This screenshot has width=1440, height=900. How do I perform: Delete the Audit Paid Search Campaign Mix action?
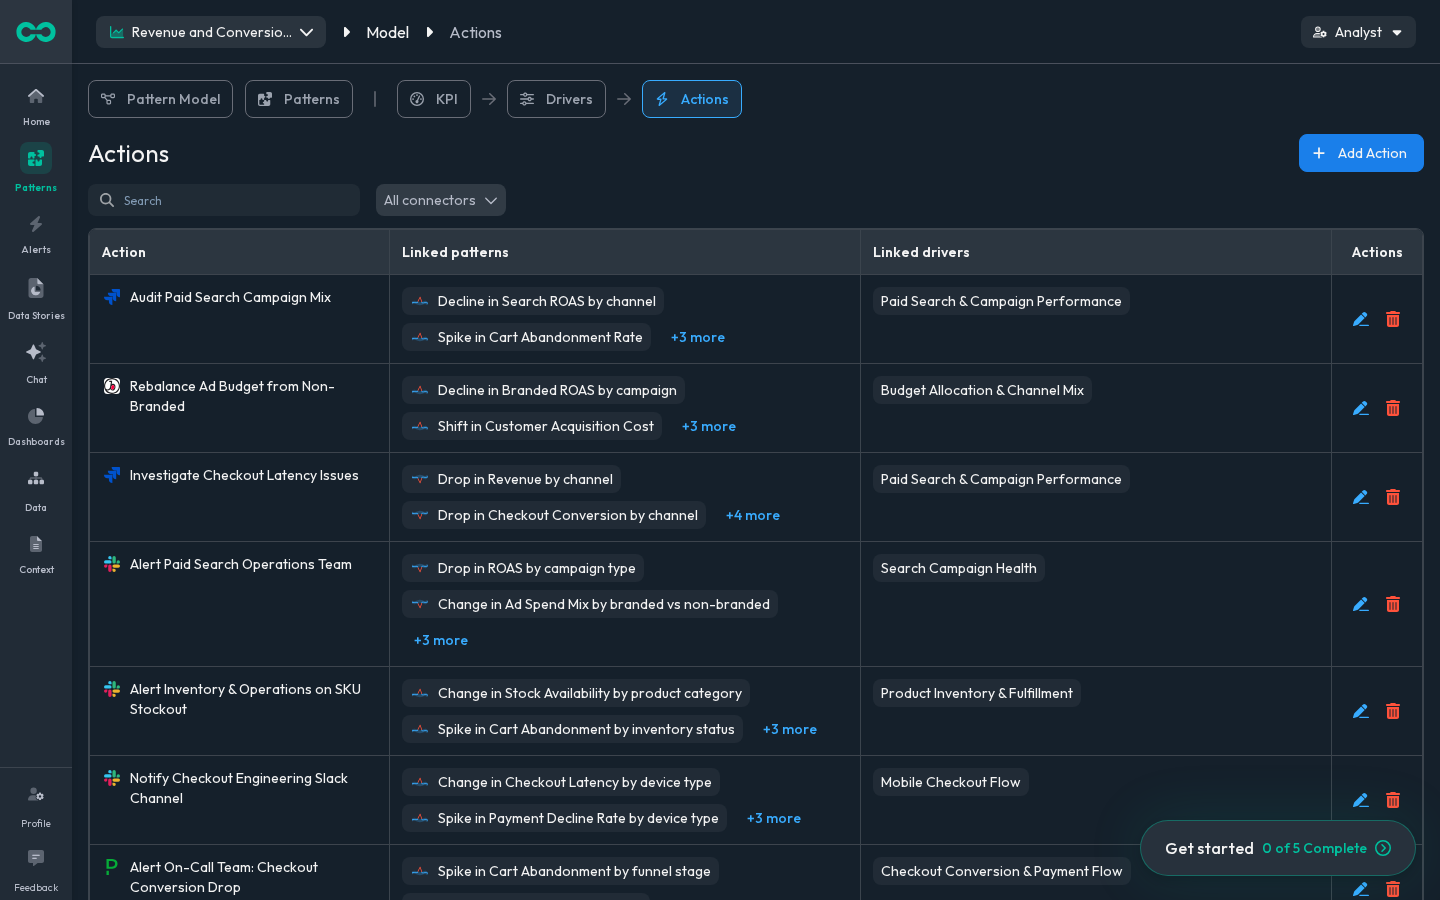(x=1393, y=319)
